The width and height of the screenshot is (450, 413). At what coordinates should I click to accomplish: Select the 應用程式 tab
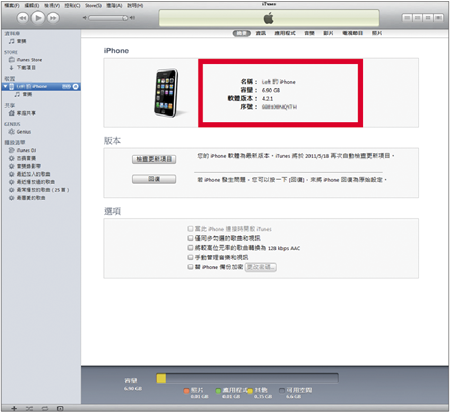(285, 33)
